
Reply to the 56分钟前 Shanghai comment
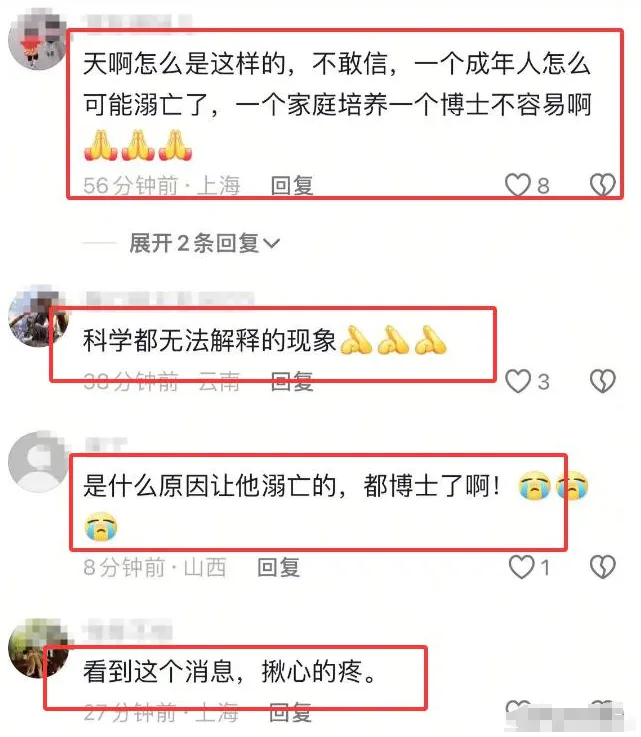(x=292, y=185)
